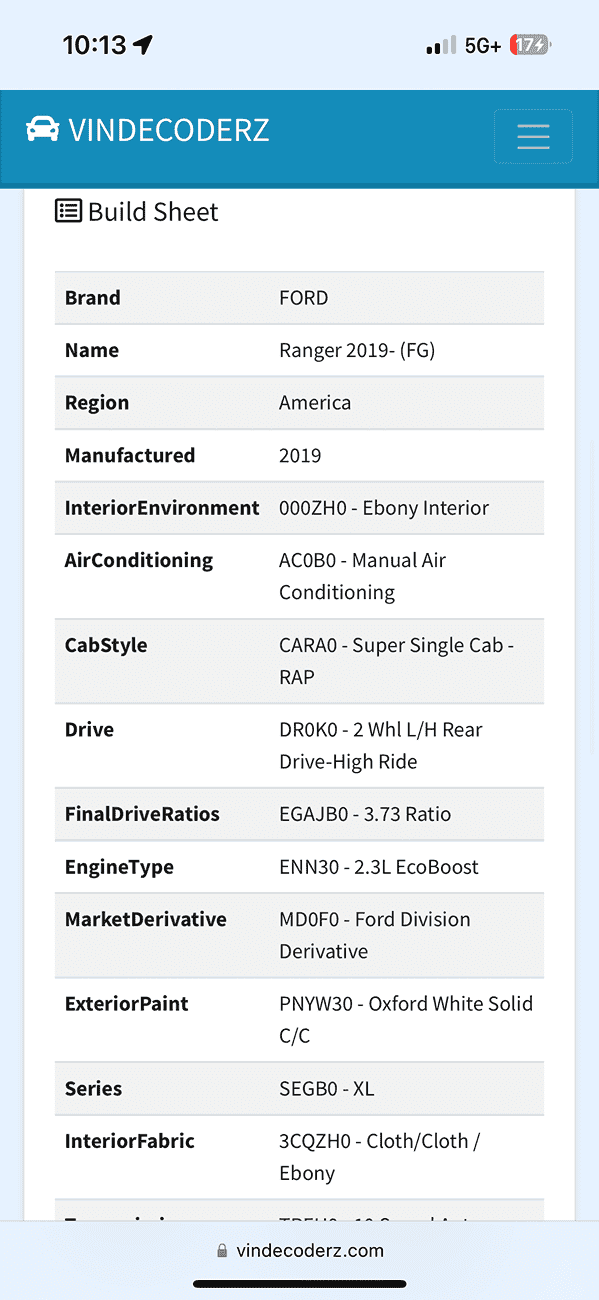Tap the cellular signal bars icon
The image size is (599, 1300).
pyautogui.click(x=440, y=46)
